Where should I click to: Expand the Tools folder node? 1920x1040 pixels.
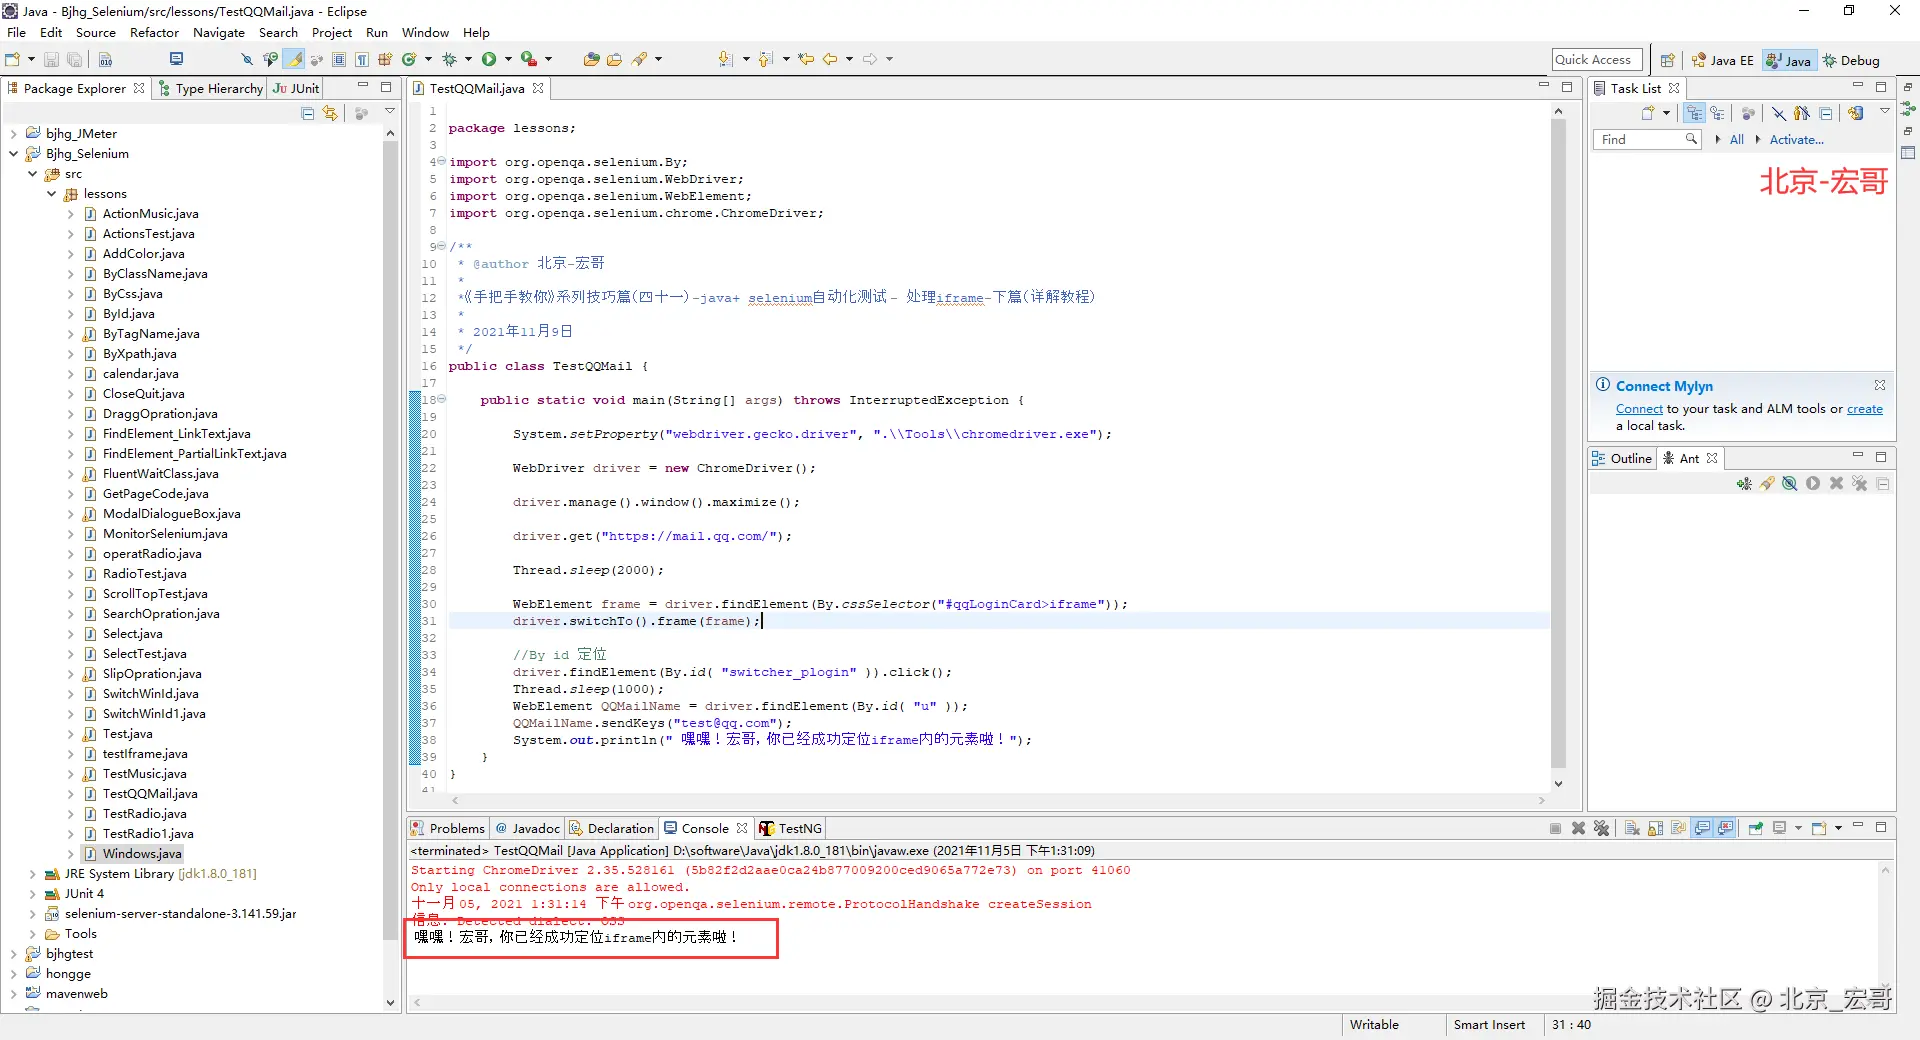33,934
